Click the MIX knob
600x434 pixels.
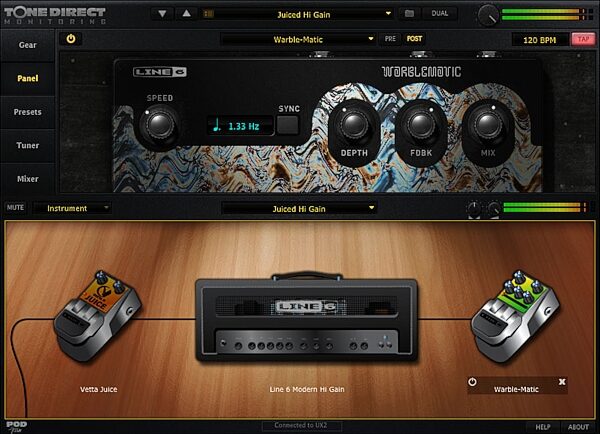(488, 124)
